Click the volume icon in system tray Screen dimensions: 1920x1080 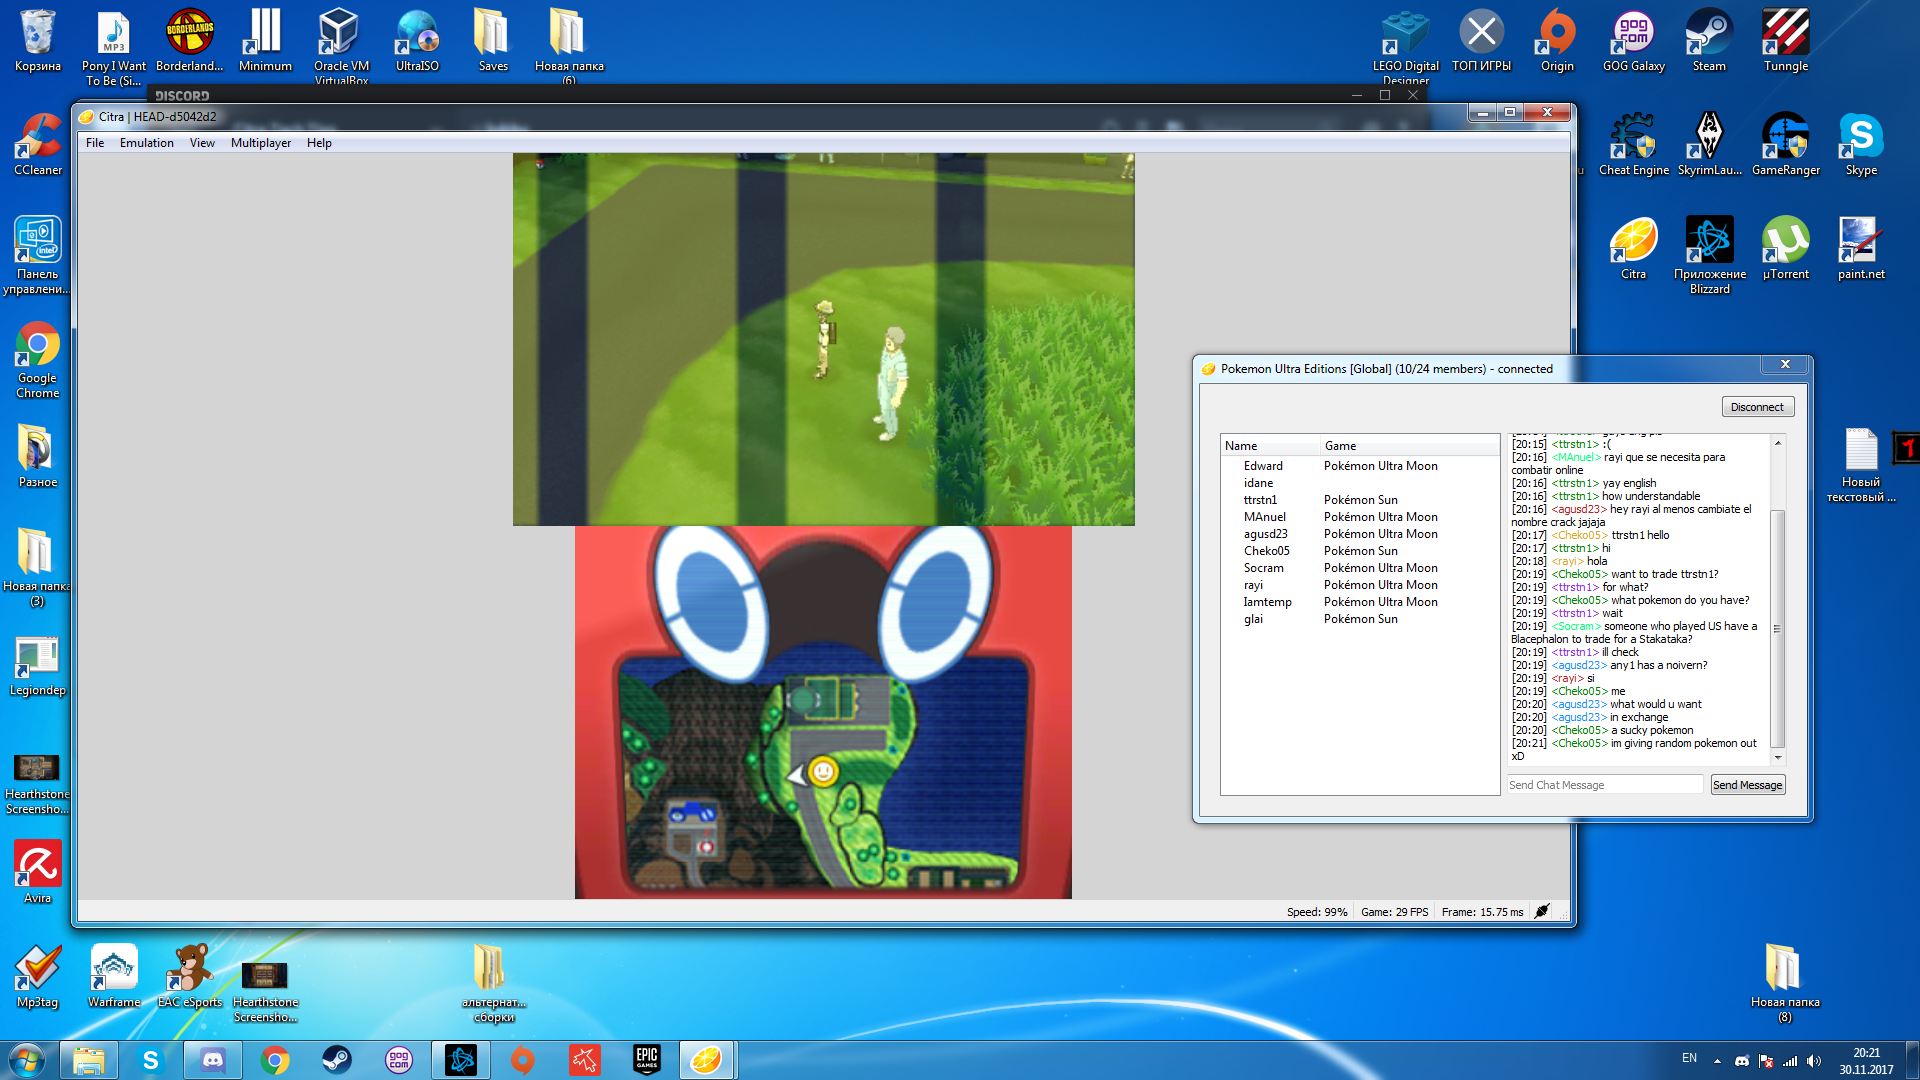coord(1814,1061)
